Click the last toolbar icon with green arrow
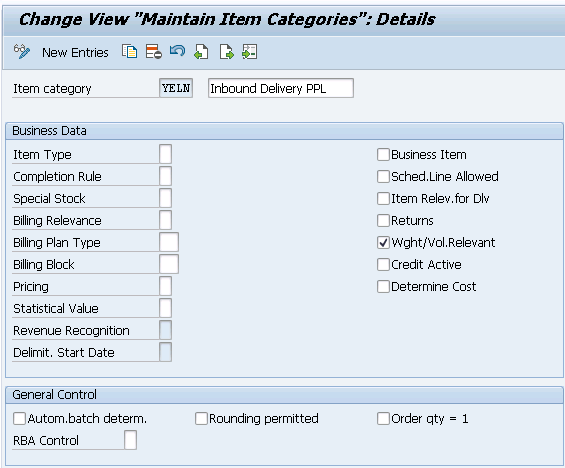Image resolution: width=565 pixels, height=468 pixels. [249, 52]
